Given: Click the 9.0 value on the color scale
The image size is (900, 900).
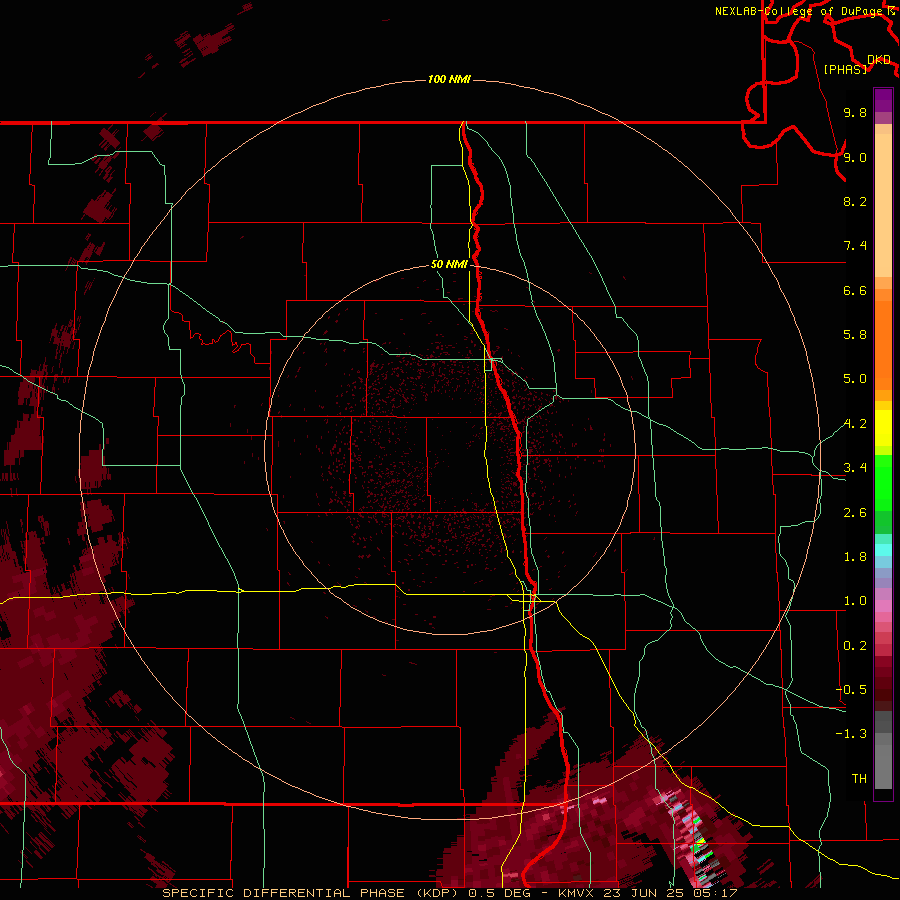Looking at the screenshot, I should 855,157.
